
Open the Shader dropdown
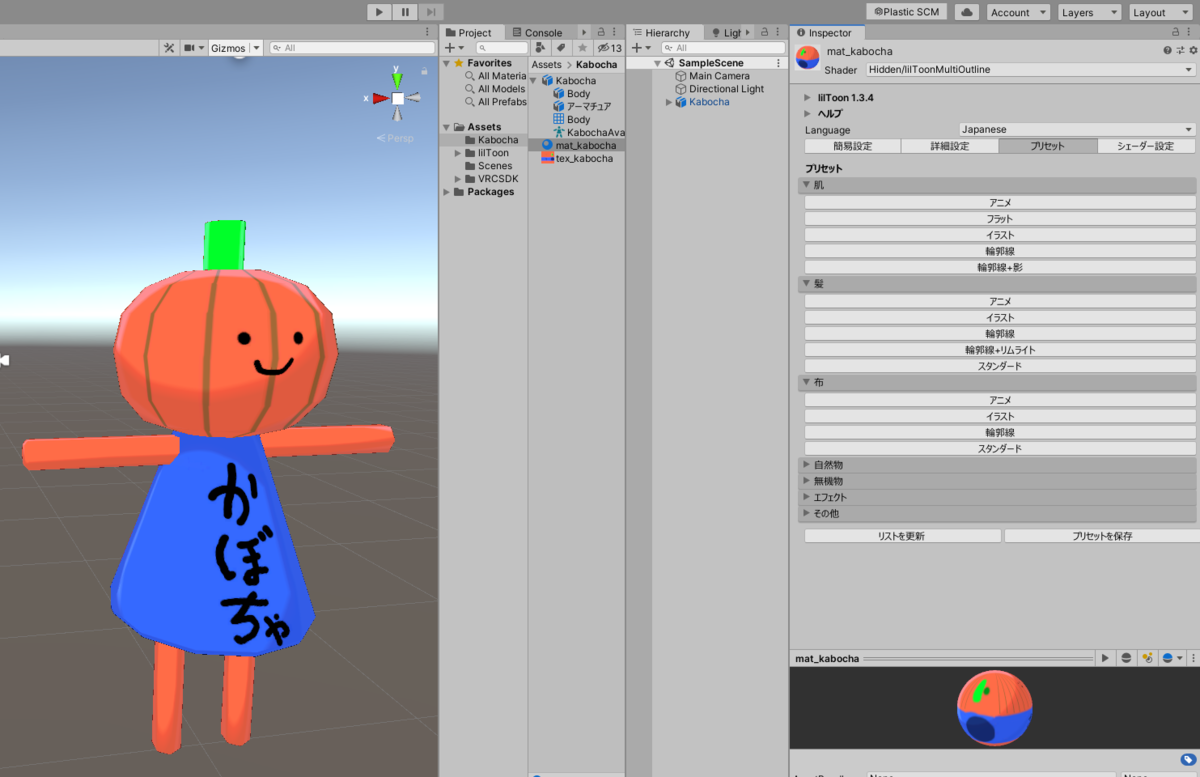pyautogui.click(x=1030, y=70)
